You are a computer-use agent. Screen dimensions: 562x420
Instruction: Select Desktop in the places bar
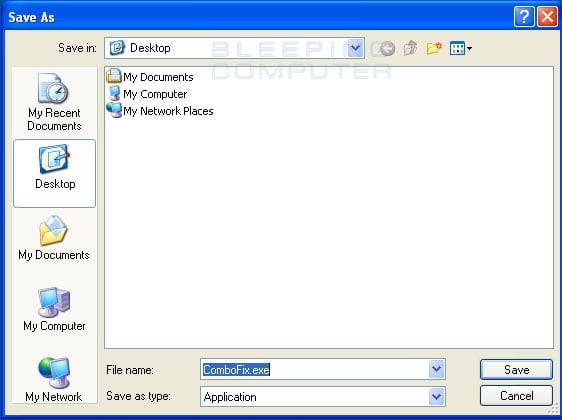pyautogui.click(x=54, y=173)
